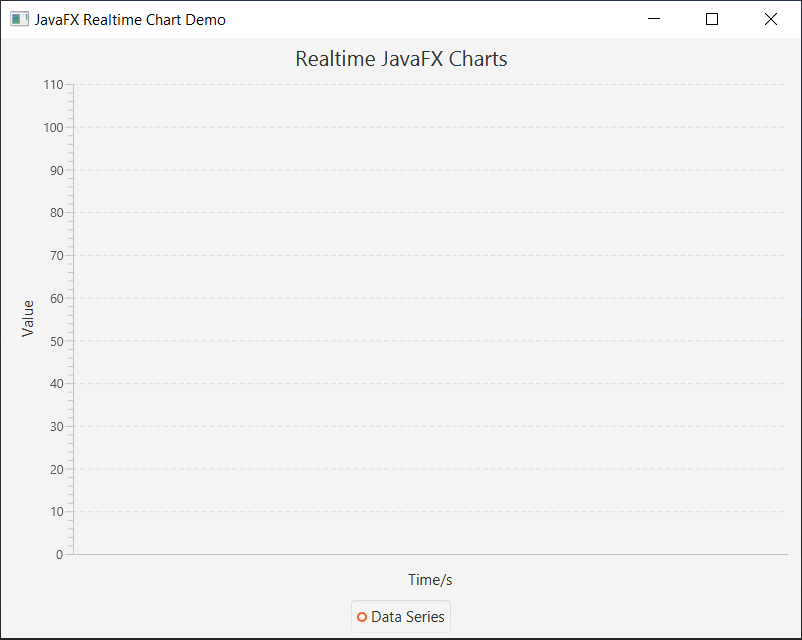Click the 70 tick label on Y axis
Viewport: 802px width, 640px height.
tap(57, 256)
